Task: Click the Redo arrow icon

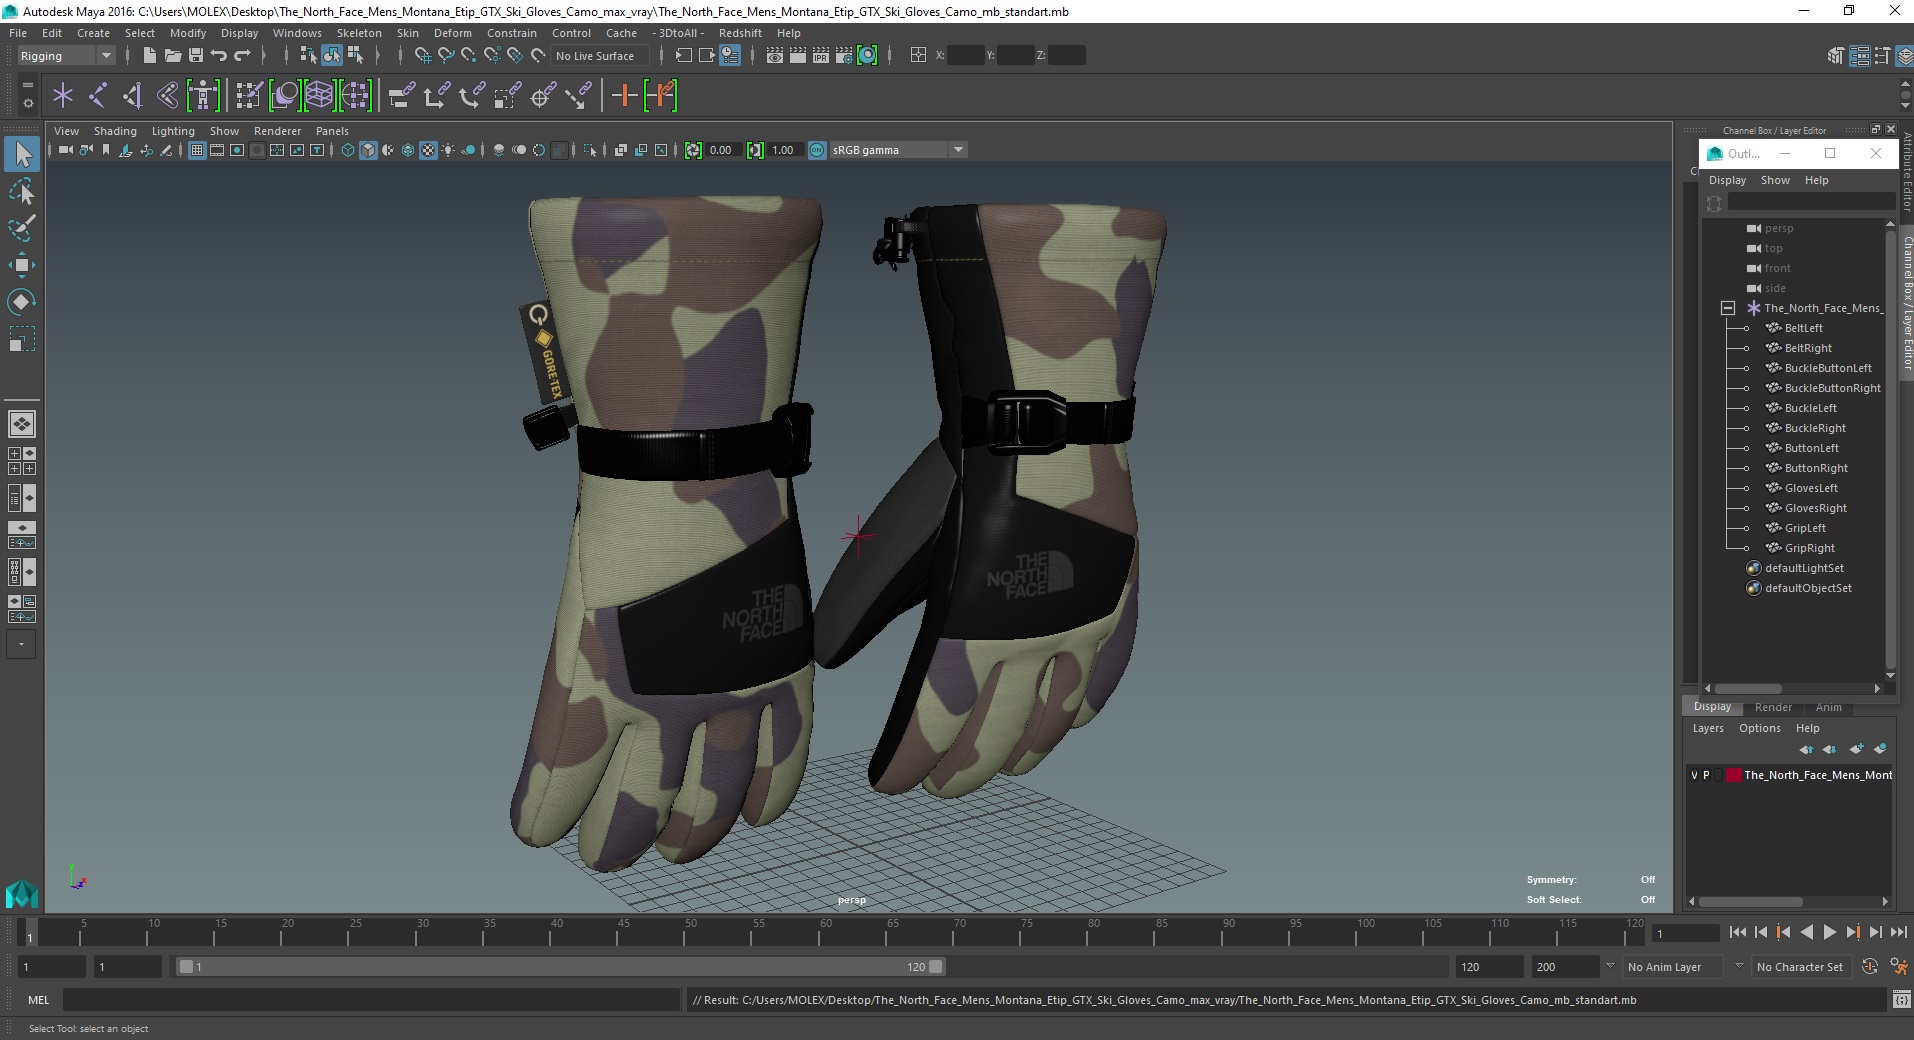Action: (242, 56)
